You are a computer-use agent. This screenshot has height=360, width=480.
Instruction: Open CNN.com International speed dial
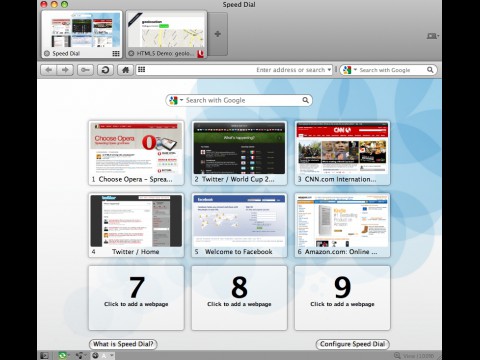point(342,153)
